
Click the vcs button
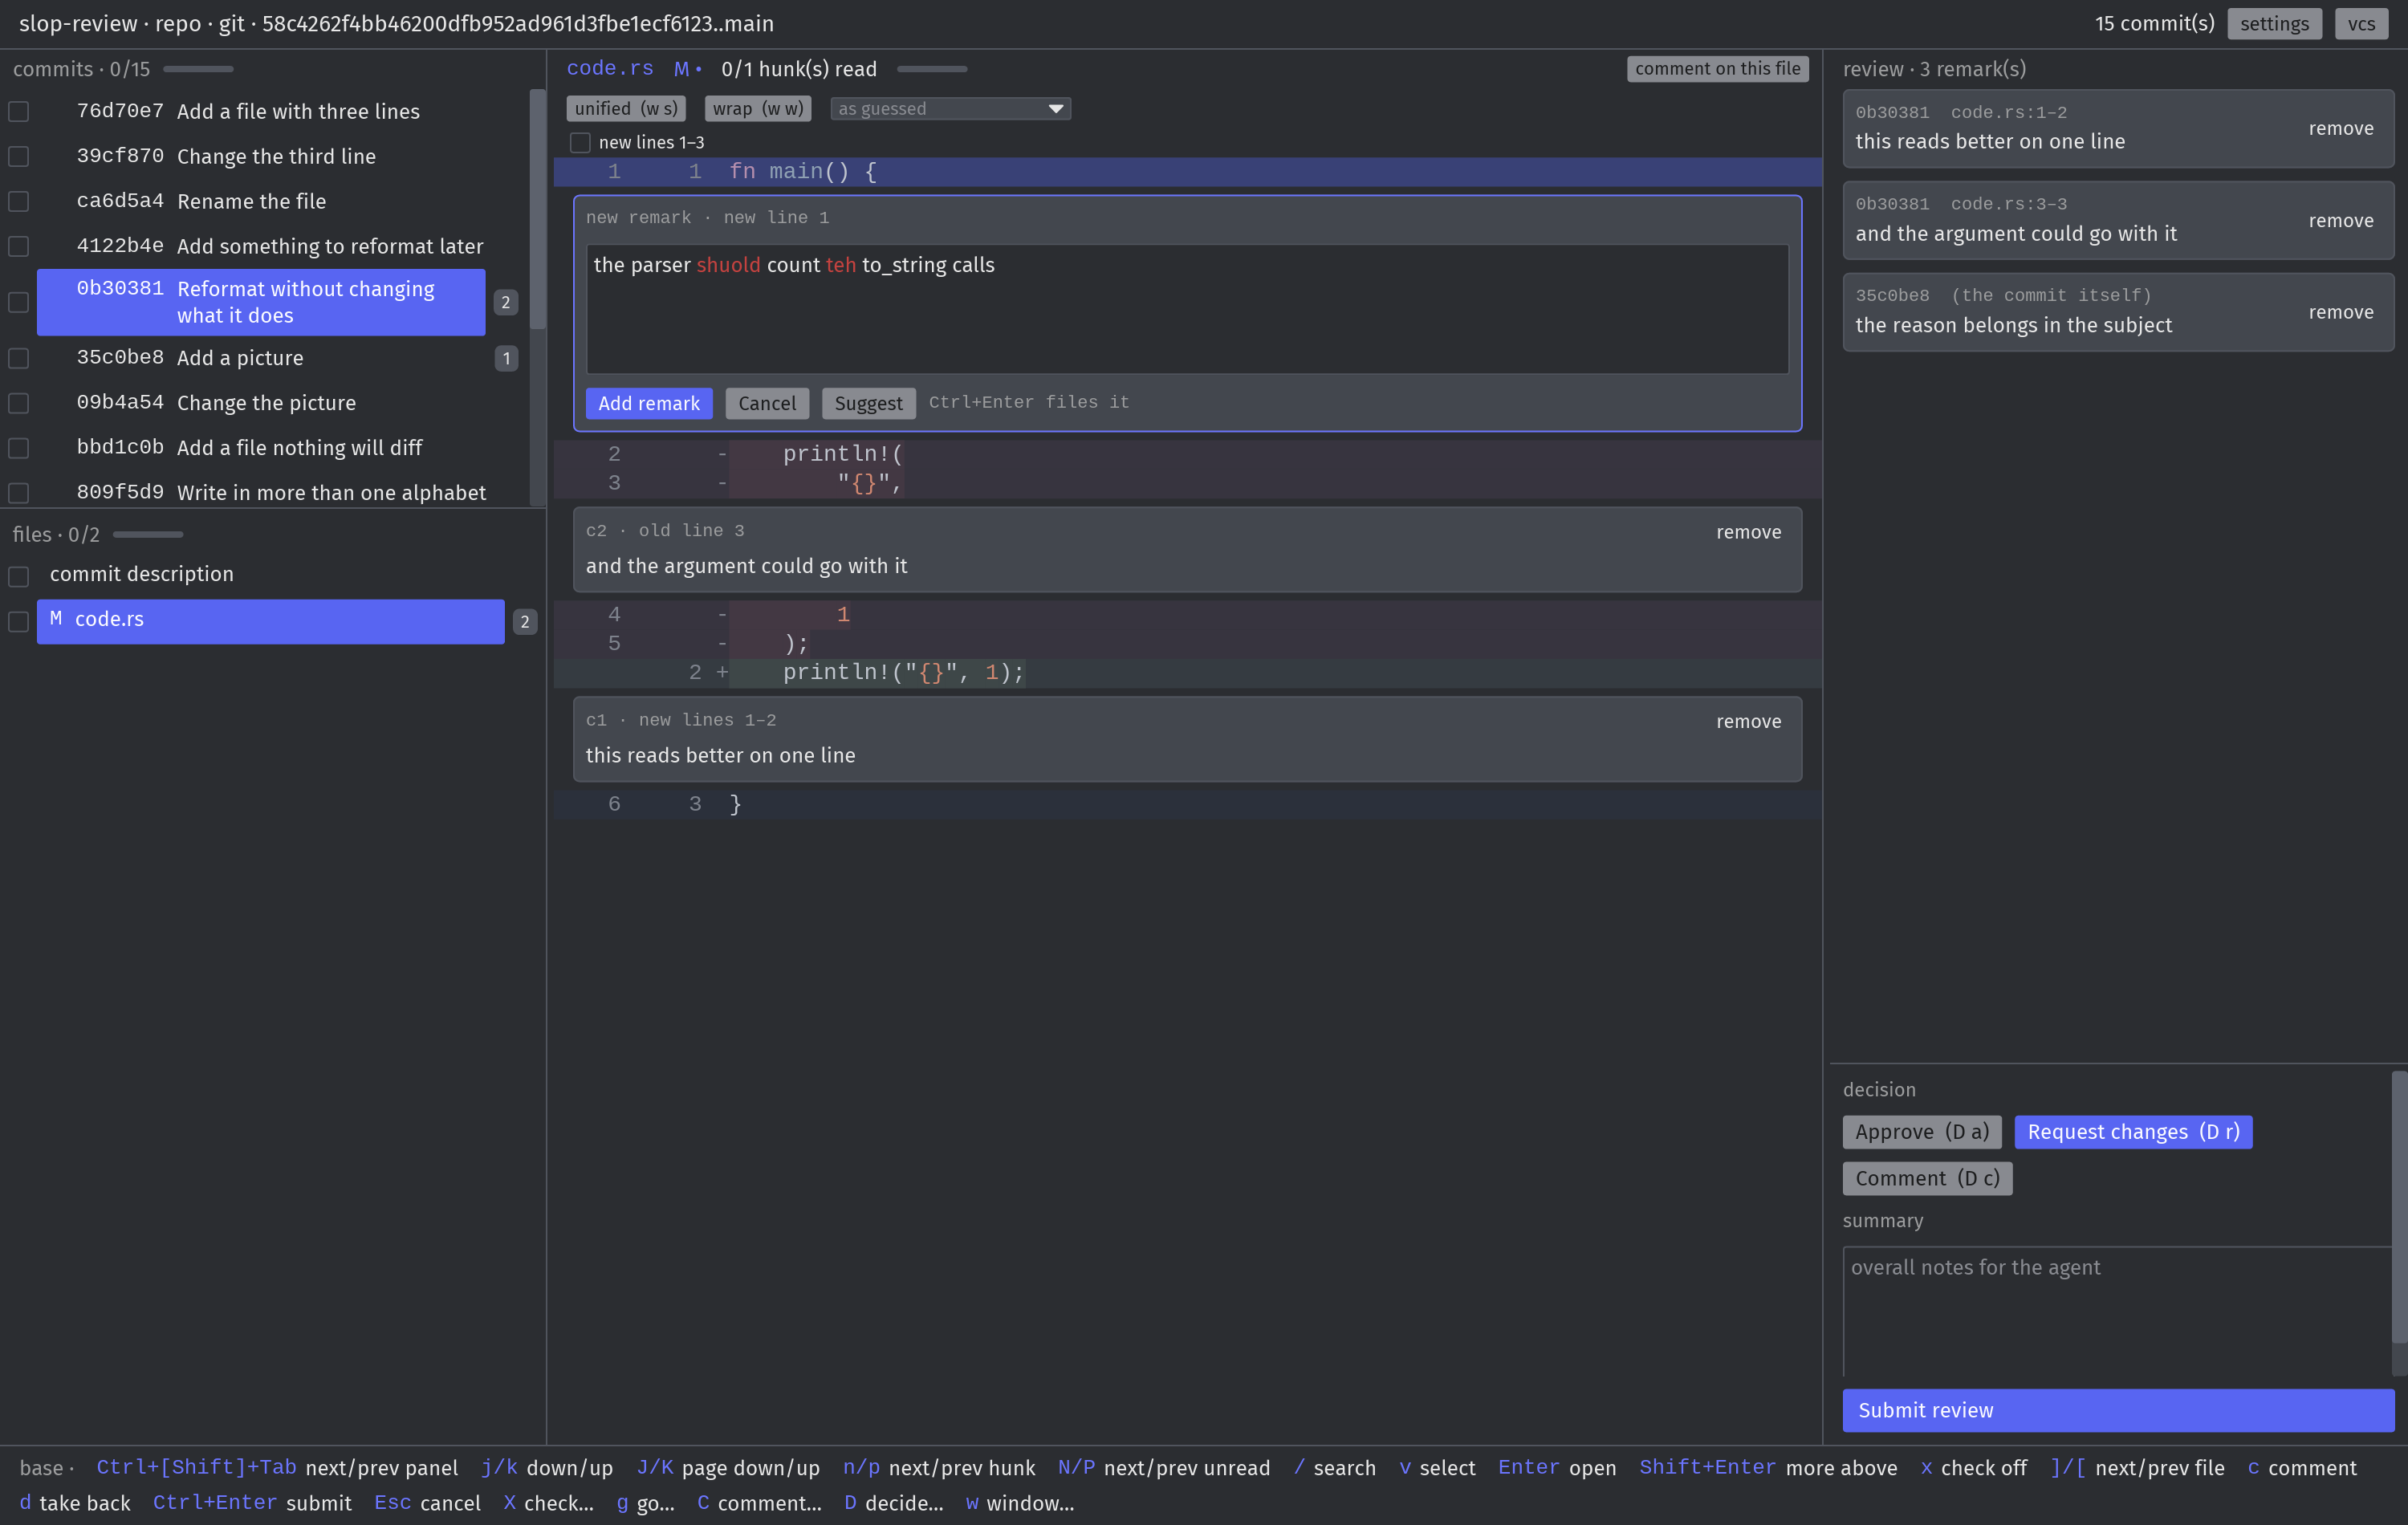pyautogui.click(x=2361, y=23)
